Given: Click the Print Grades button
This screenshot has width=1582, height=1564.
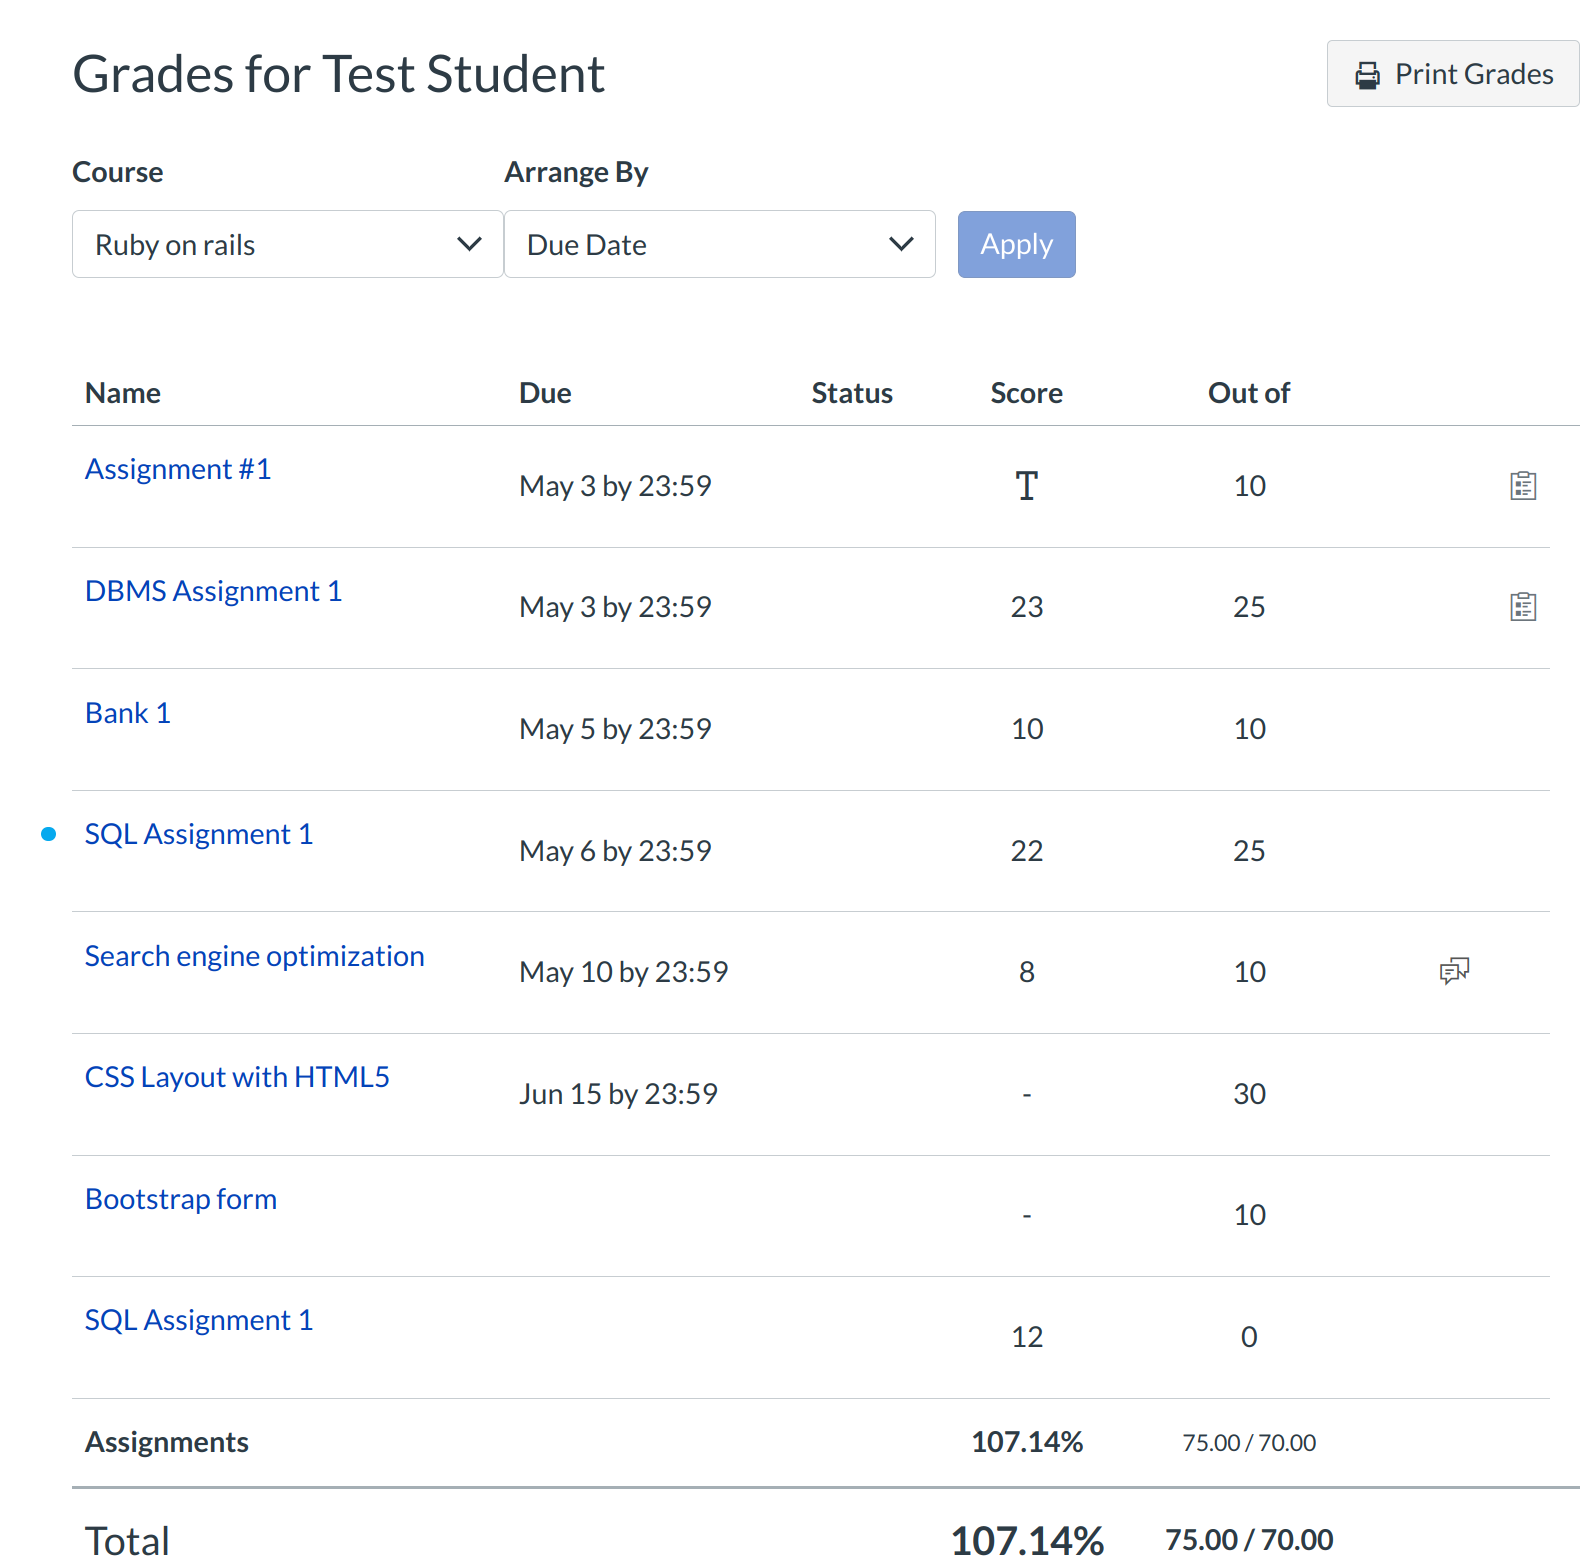Looking at the screenshot, I should coord(1452,74).
